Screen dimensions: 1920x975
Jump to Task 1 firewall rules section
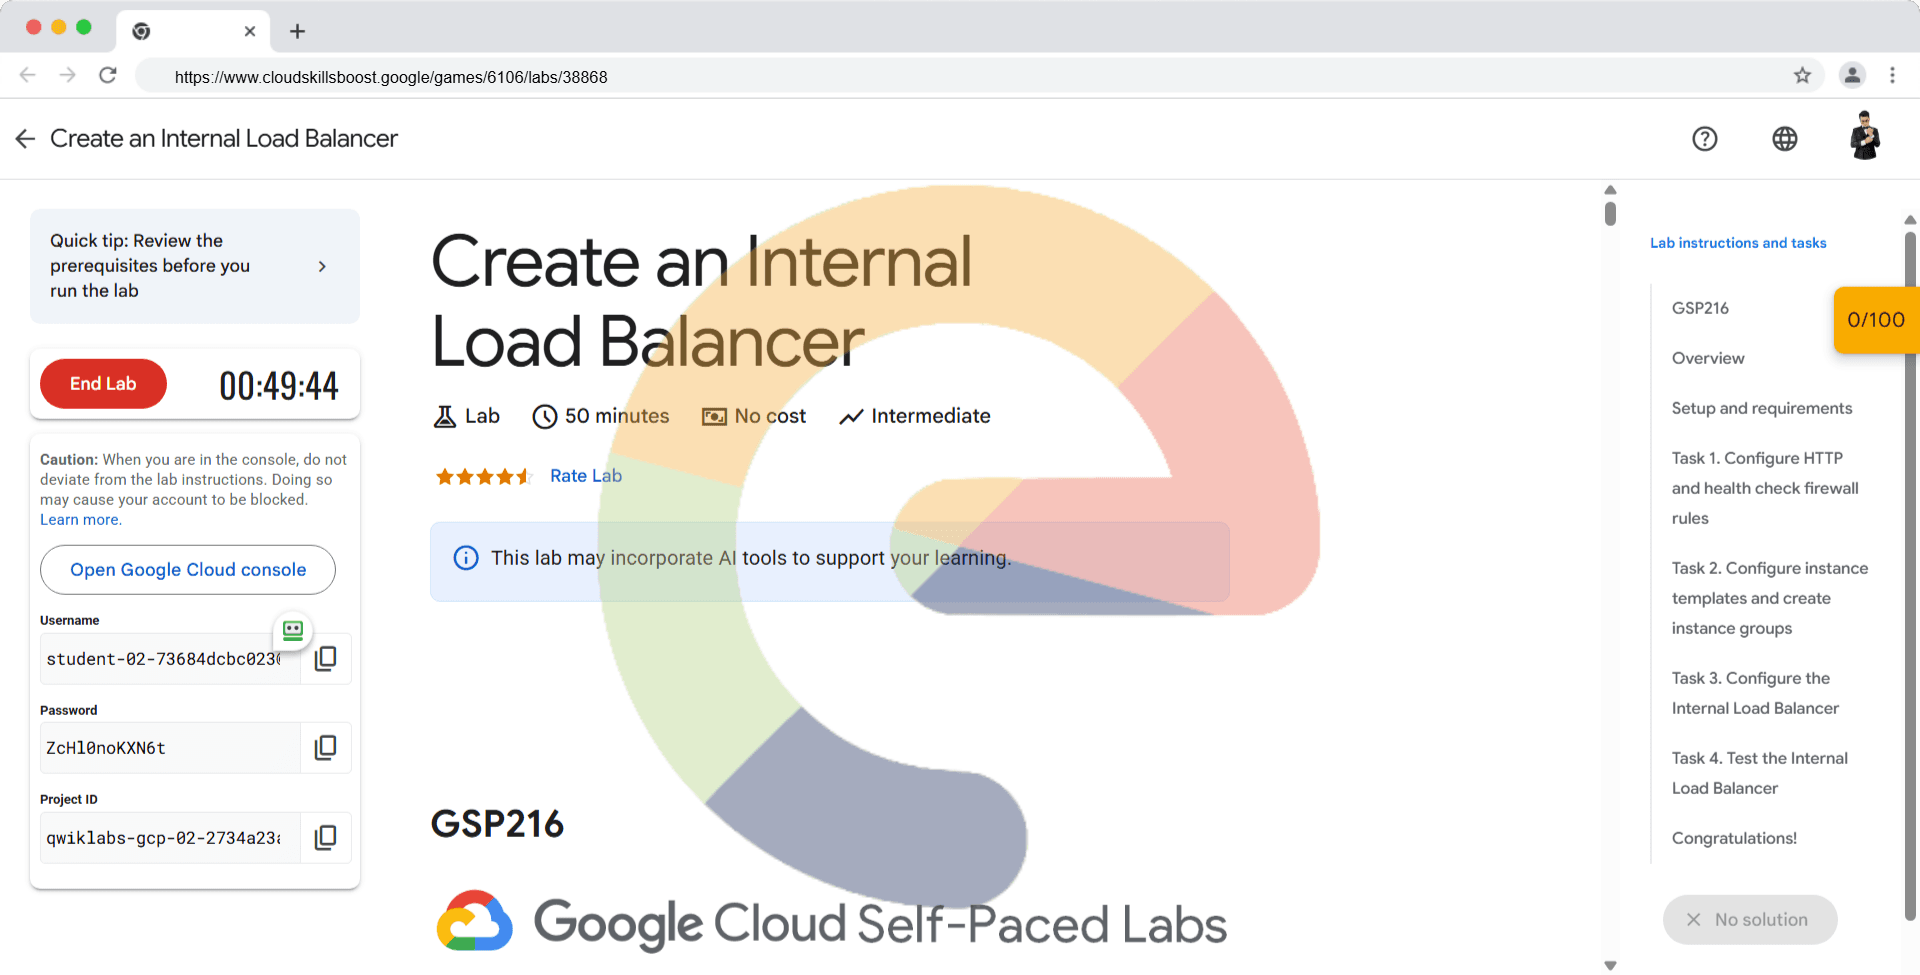1764,488
